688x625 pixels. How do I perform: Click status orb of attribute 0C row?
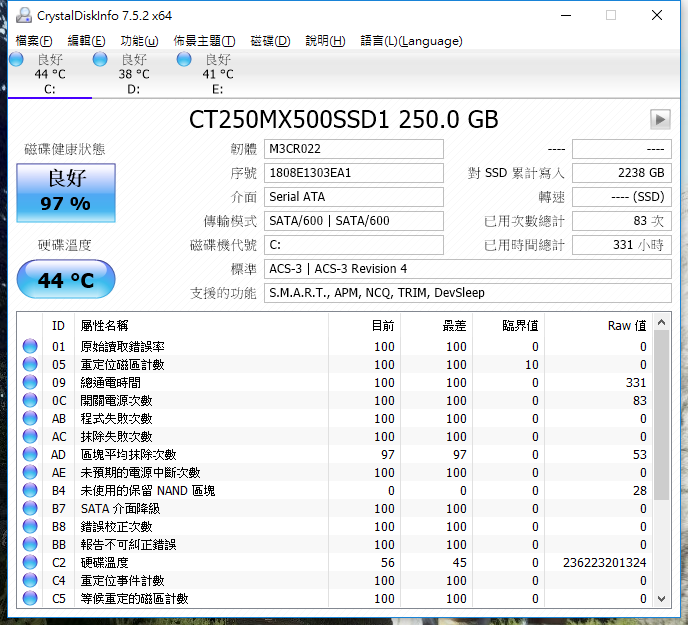coord(30,400)
